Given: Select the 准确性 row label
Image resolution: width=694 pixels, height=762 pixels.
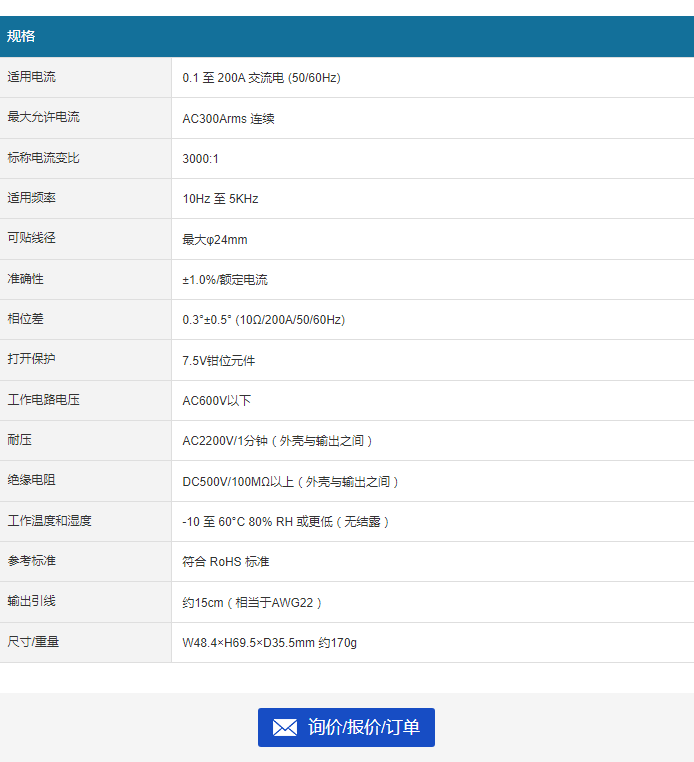Looking at the screenshot, I should 25,279.
